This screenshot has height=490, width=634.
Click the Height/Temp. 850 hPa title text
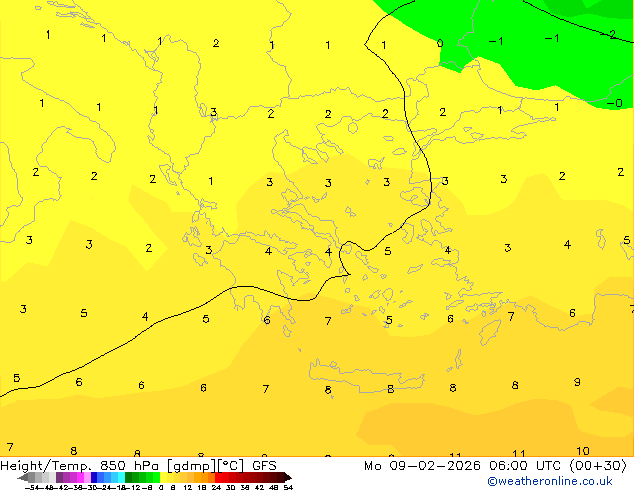click(80, 466)
